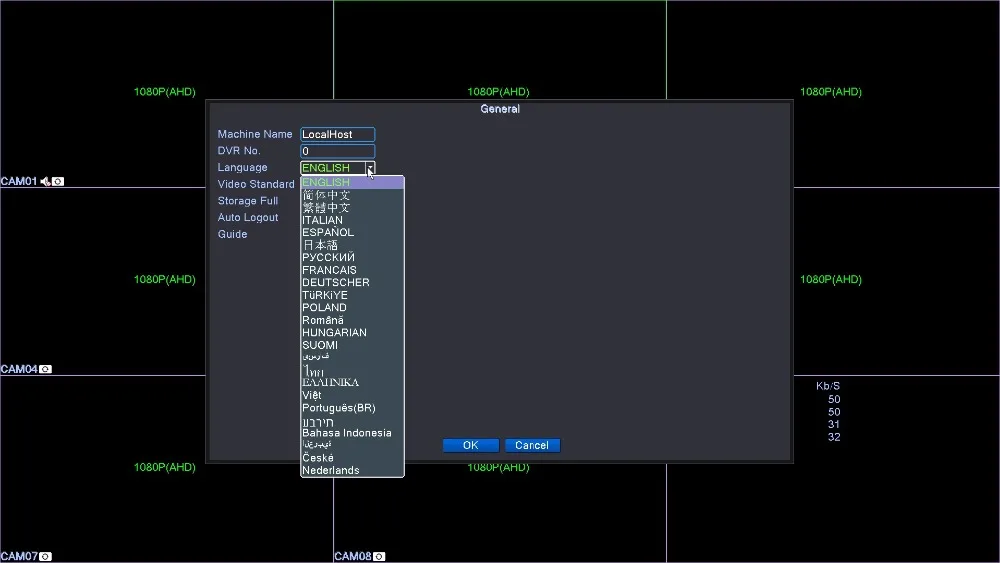Choose Português(BR) language option

[x=352, y=408]
